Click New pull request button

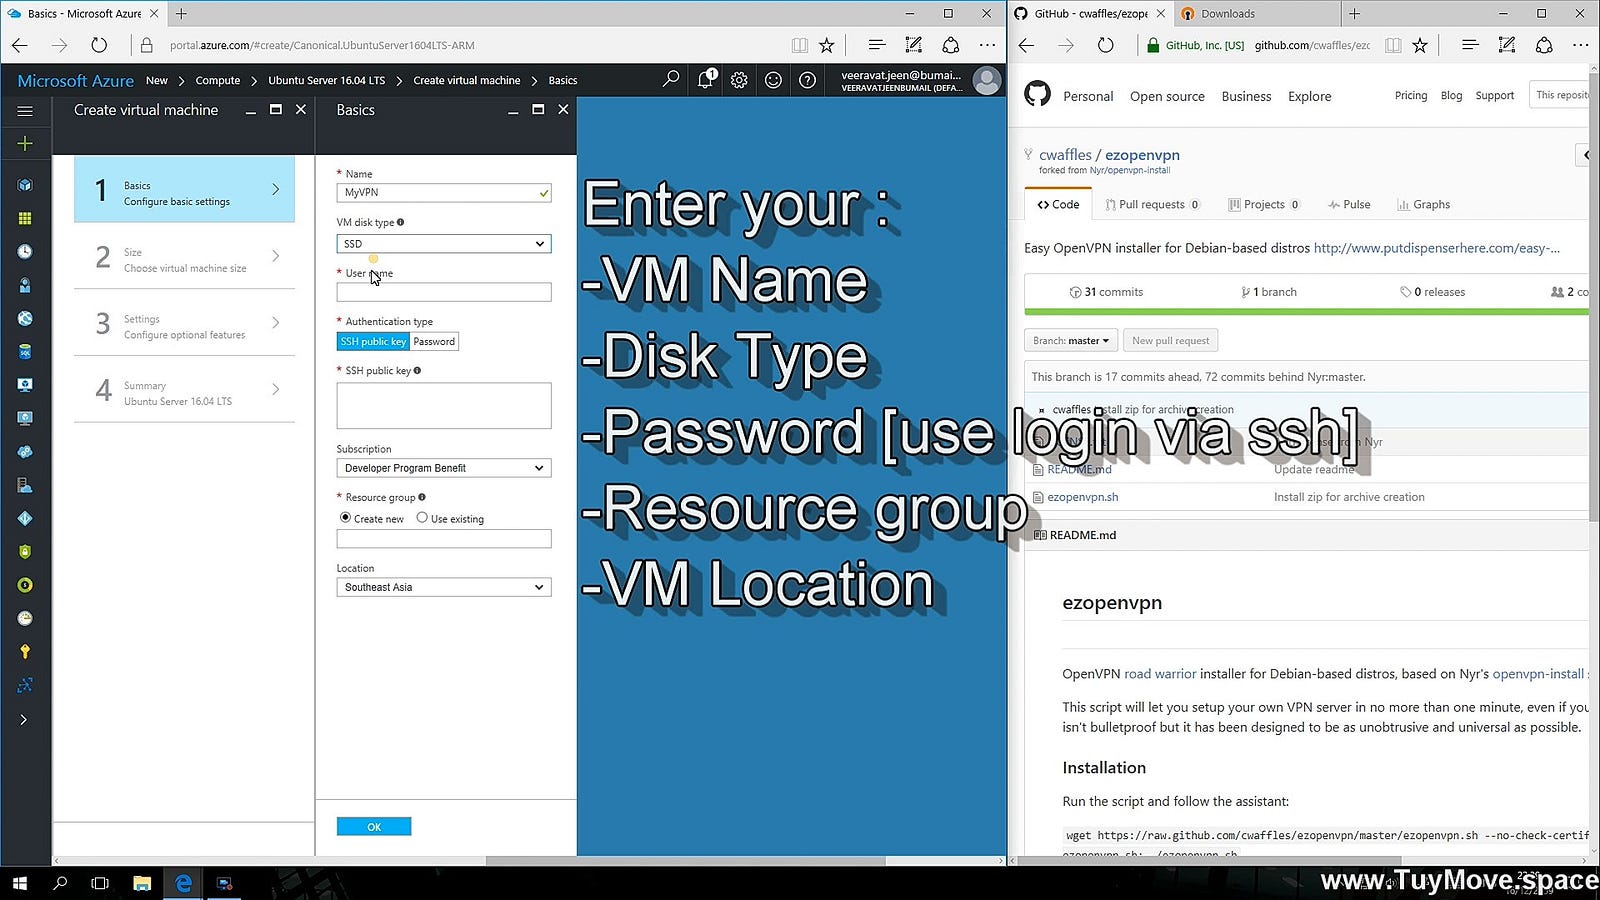click(x=1170, y=341)
